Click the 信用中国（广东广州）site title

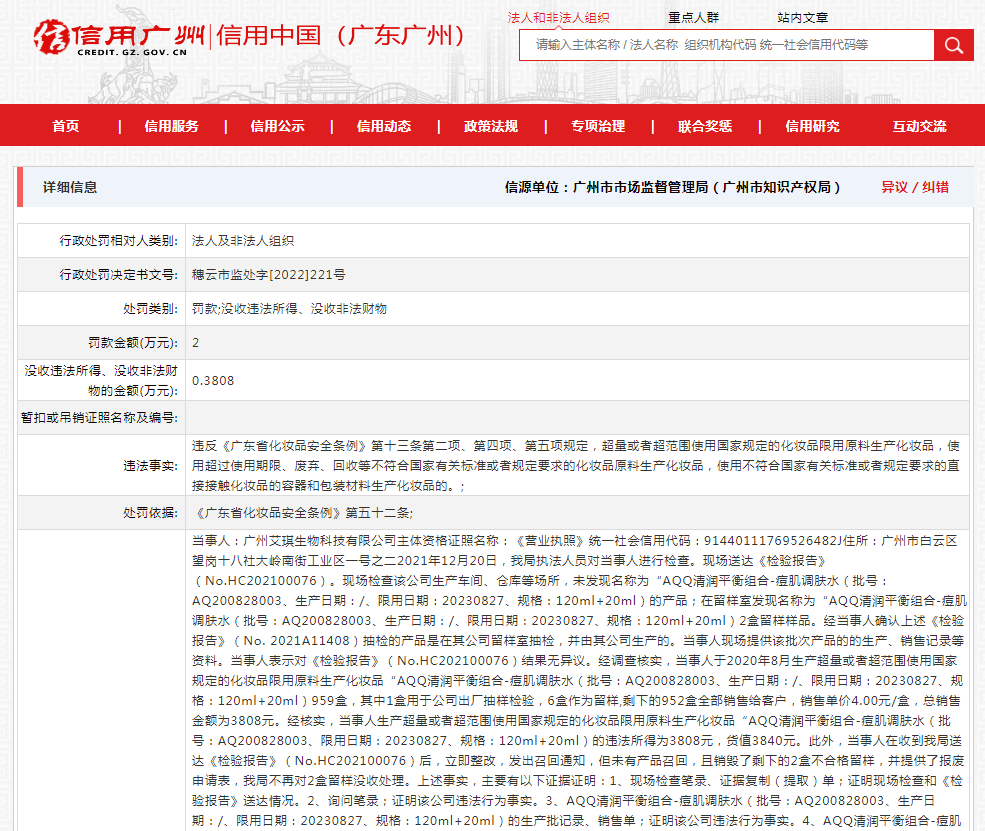(342, 36)
